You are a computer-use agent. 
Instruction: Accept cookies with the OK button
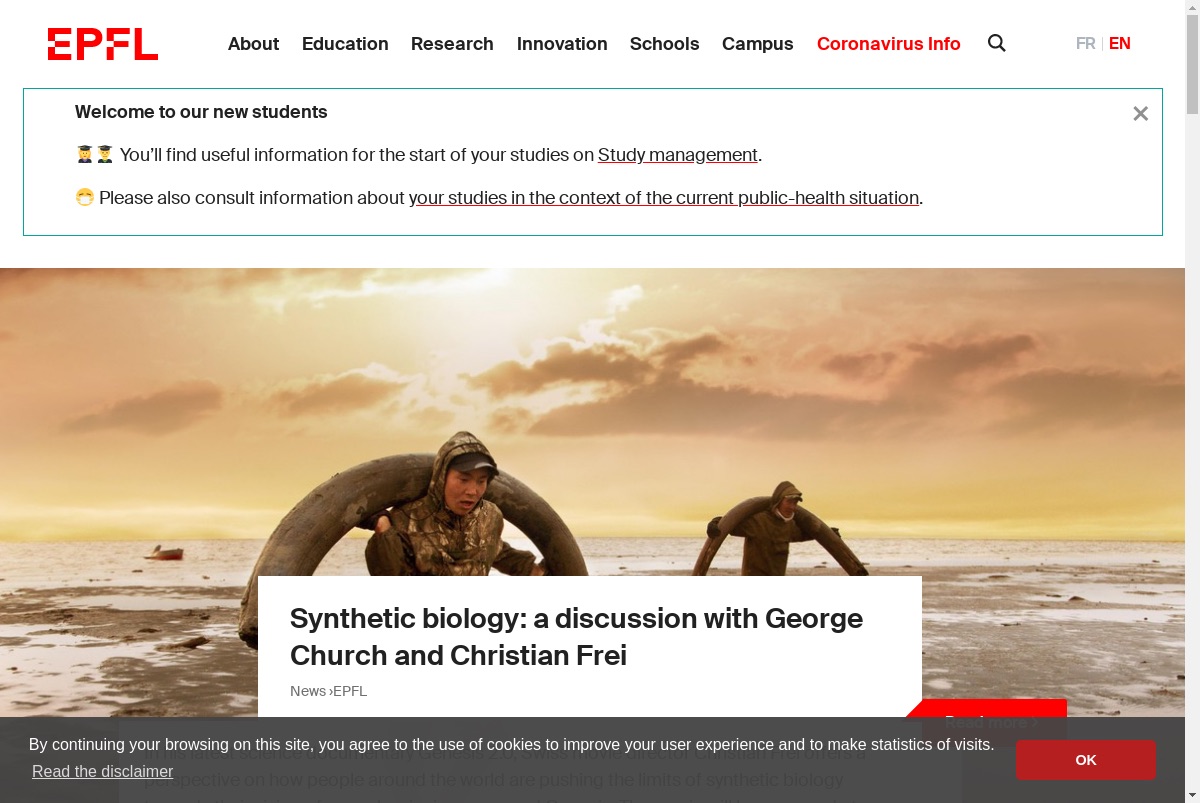tap(1085, 760)
